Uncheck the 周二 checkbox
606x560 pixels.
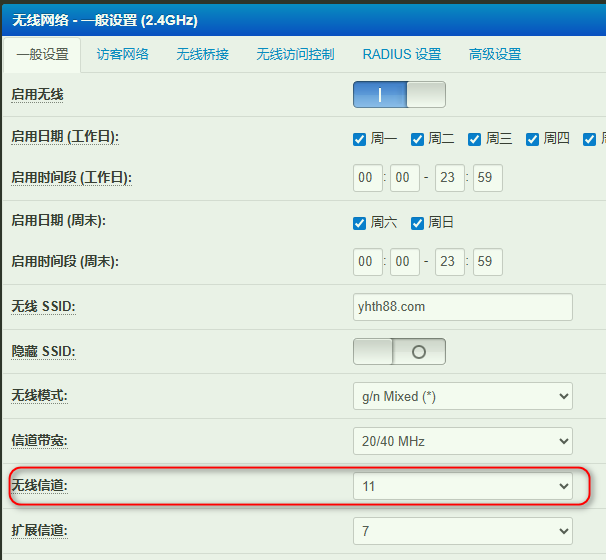point(418,139)
